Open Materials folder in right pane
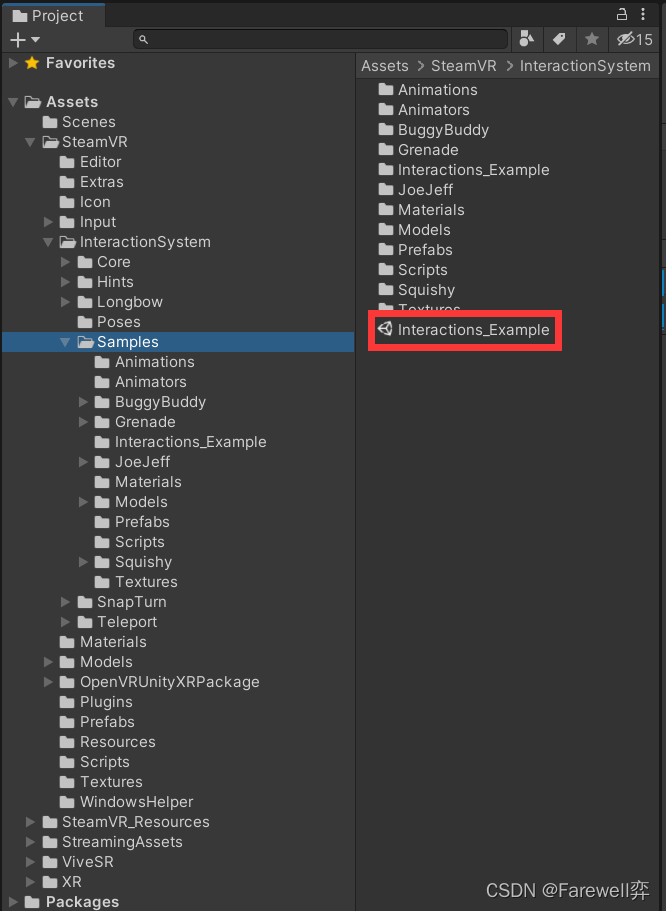This screenshot has width=666, height=911. (x=421, y=210)
